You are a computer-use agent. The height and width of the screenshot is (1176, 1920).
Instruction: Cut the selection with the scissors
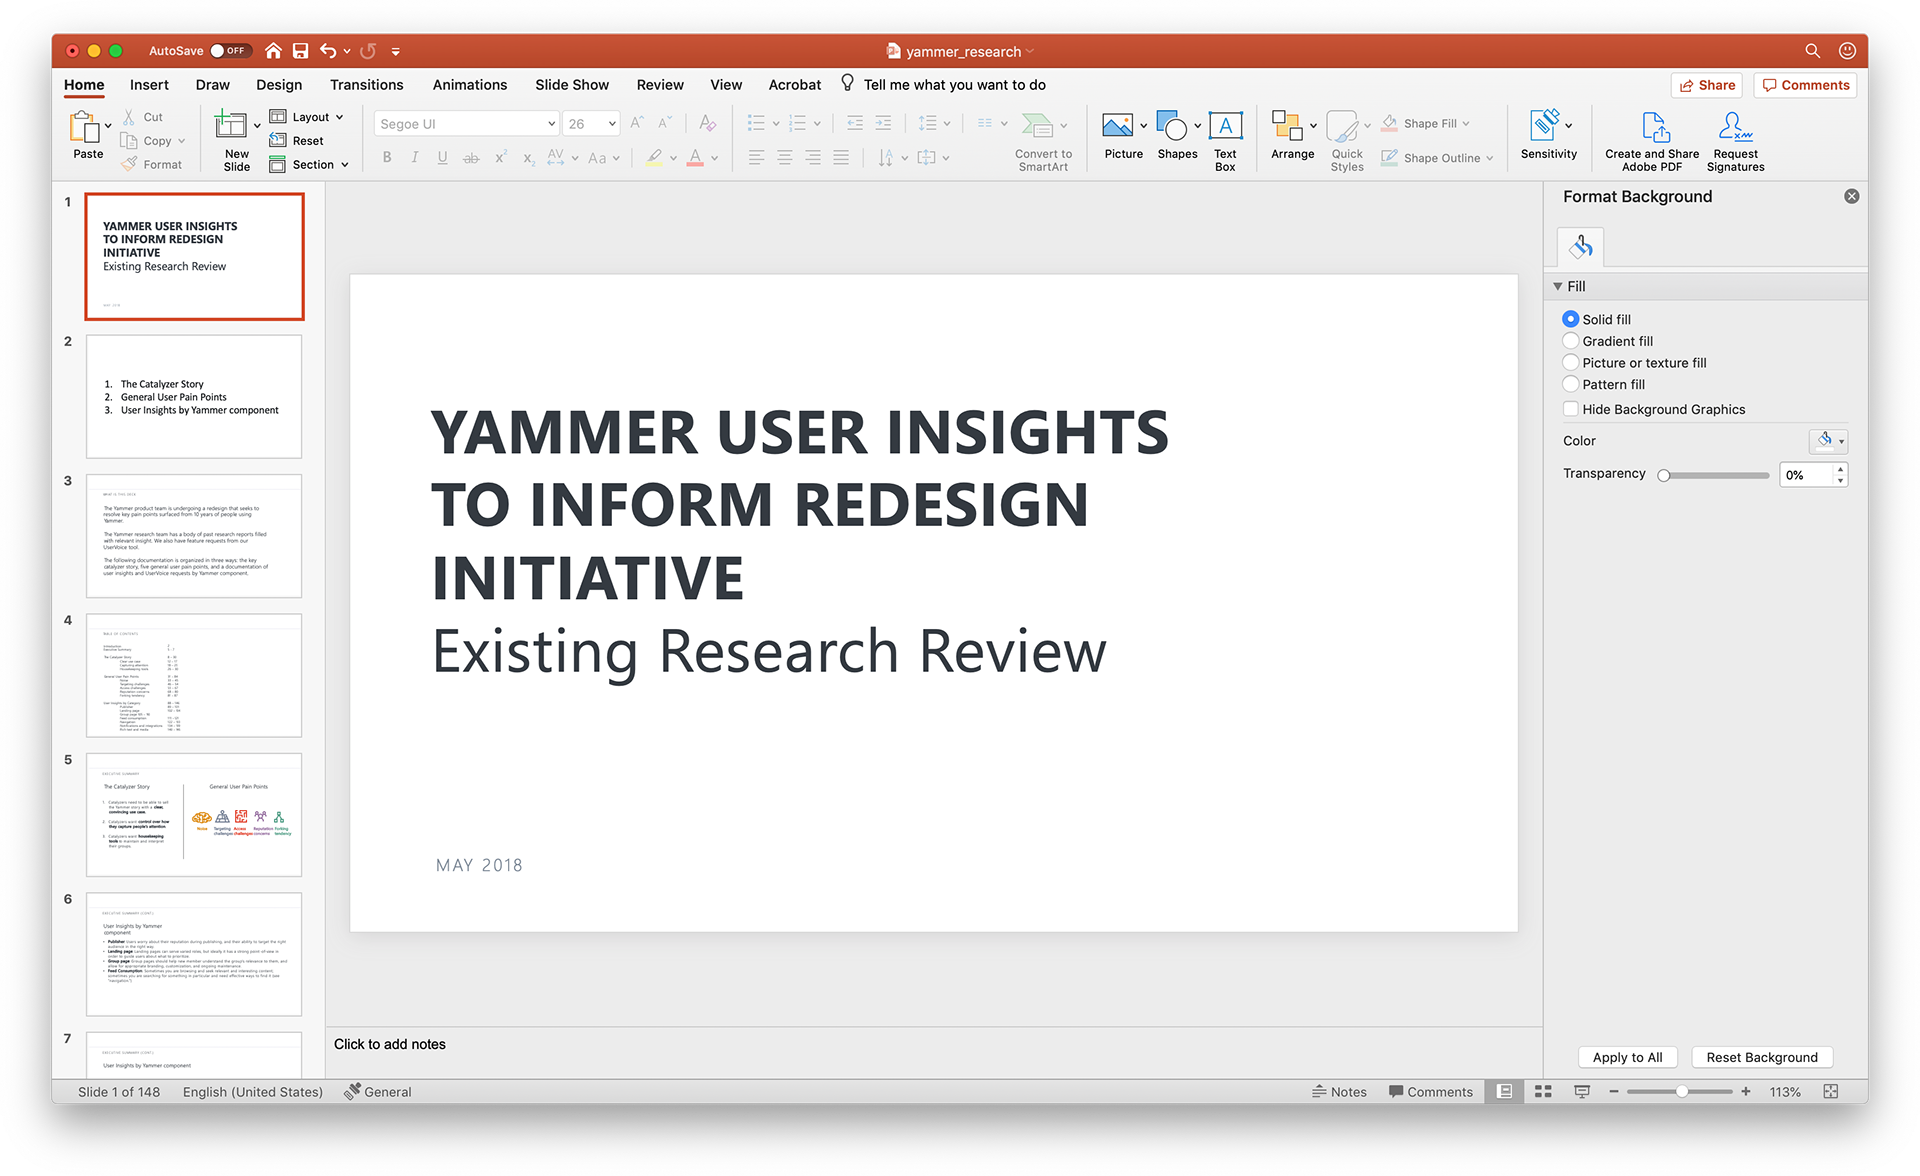tap(143, 117)
